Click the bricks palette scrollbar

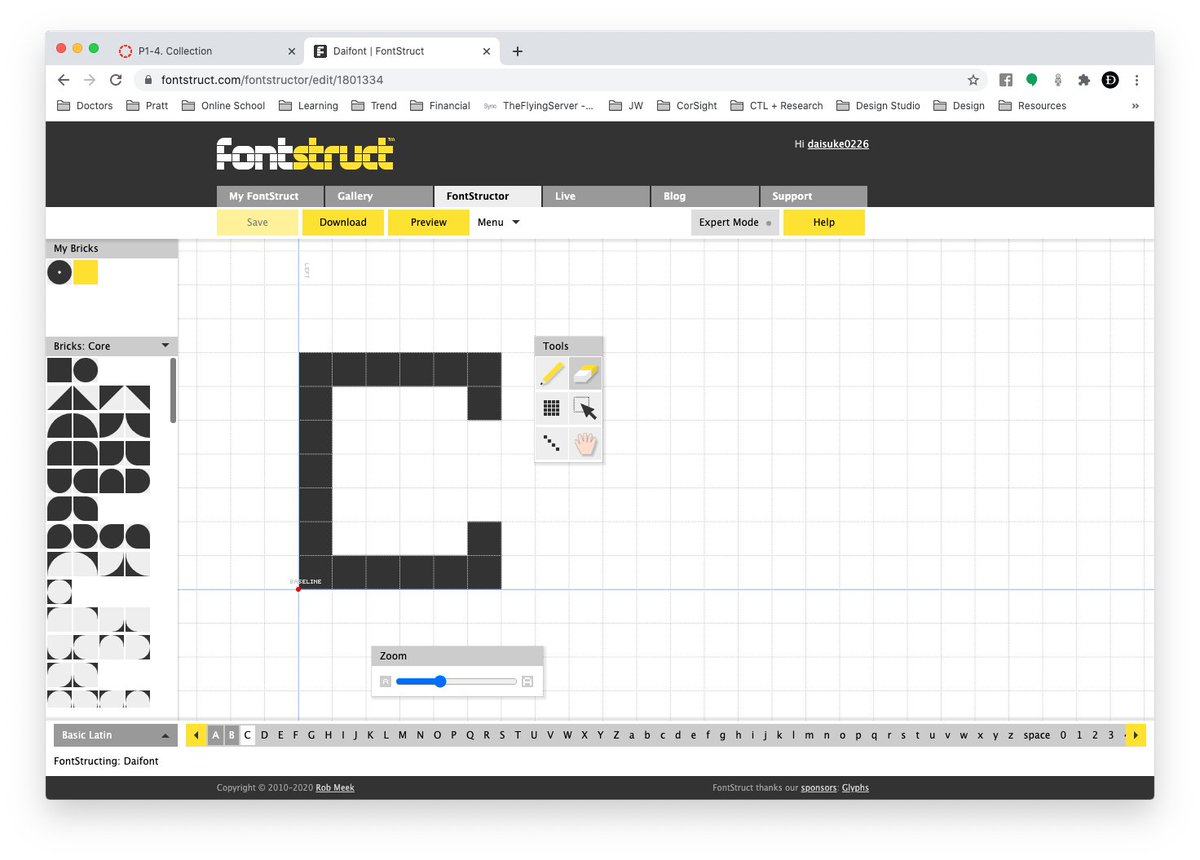(173, 390)
